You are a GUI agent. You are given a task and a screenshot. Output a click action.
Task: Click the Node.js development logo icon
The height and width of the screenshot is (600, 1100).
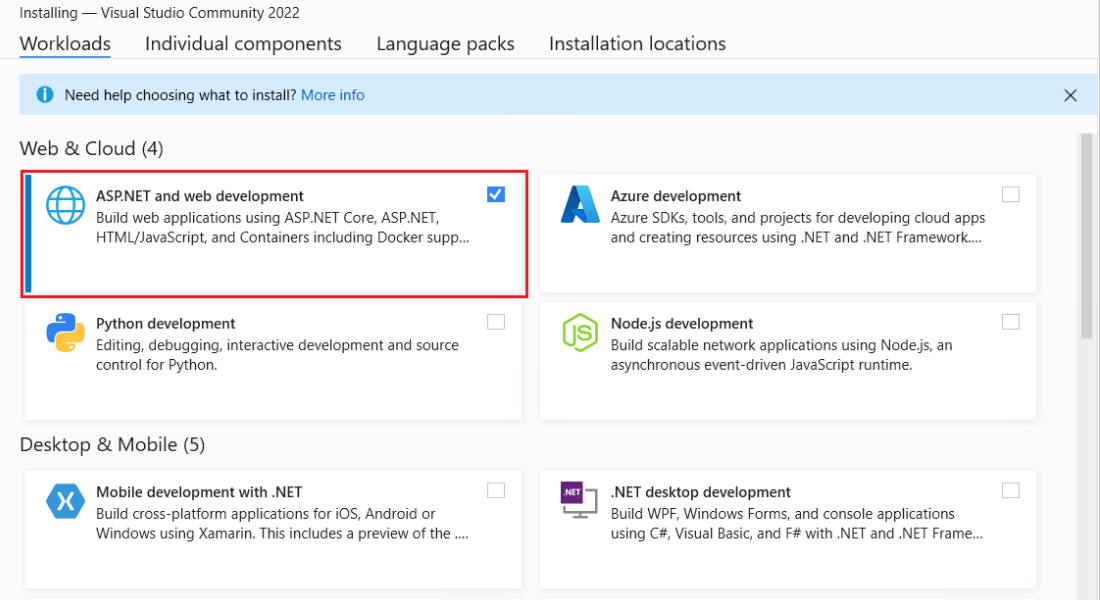(580, 333)
